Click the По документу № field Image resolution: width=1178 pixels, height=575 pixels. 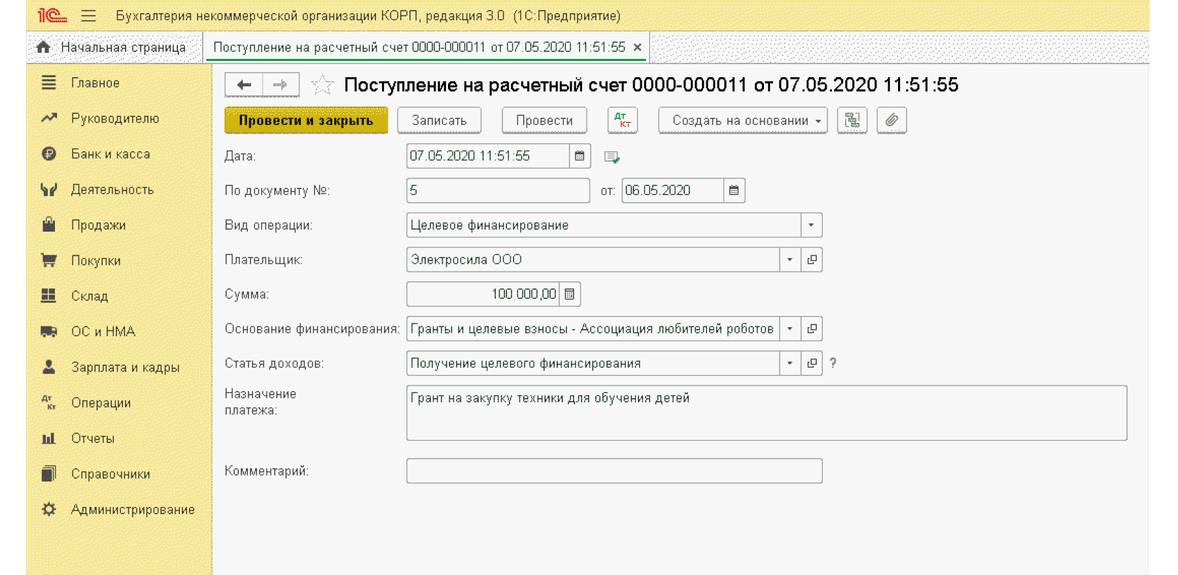(498, 190)
